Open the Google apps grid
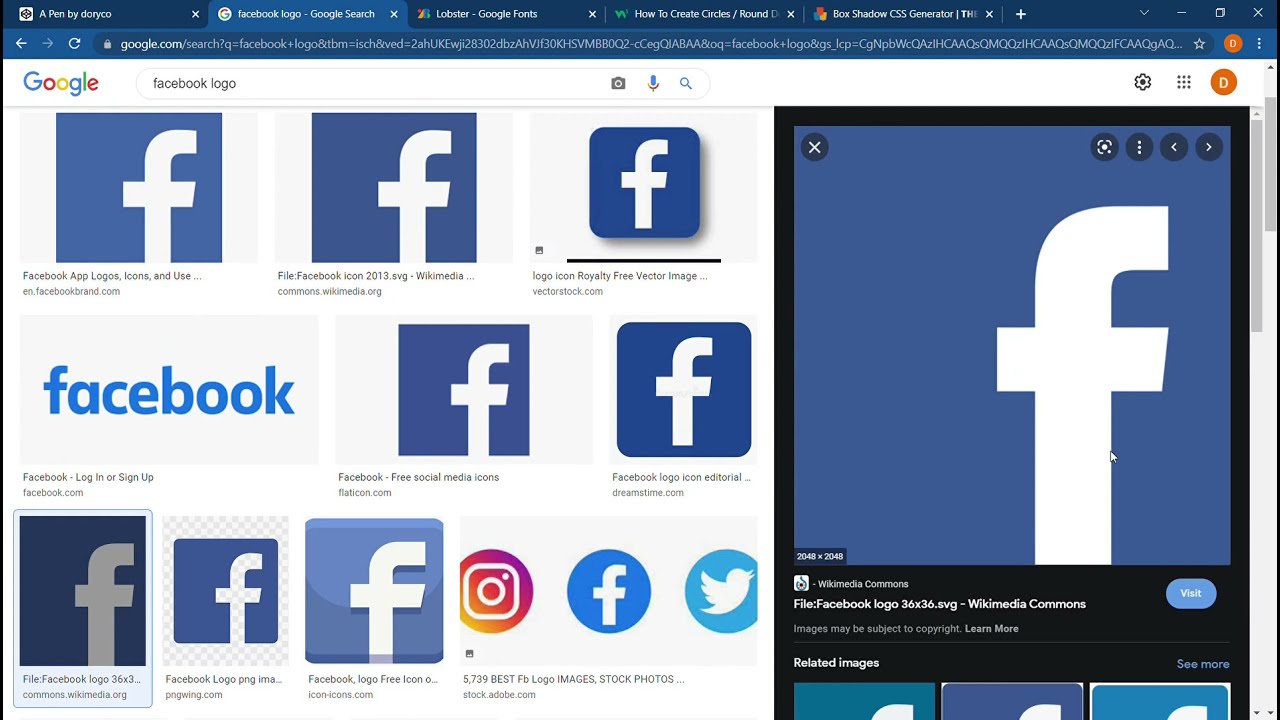This screenshot has width=1280, height=720. 1184,83
